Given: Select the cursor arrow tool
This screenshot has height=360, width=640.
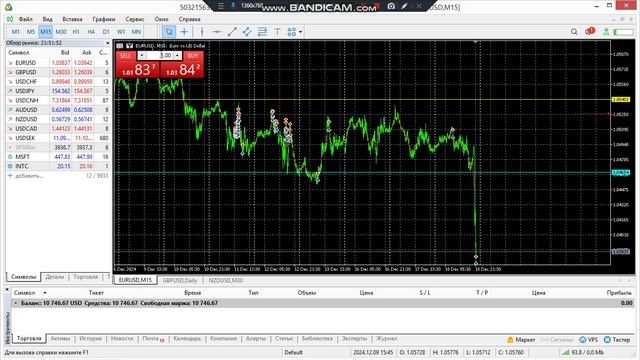Looking at the screenshot, I should pyautogui.click(x=169, y=31).
